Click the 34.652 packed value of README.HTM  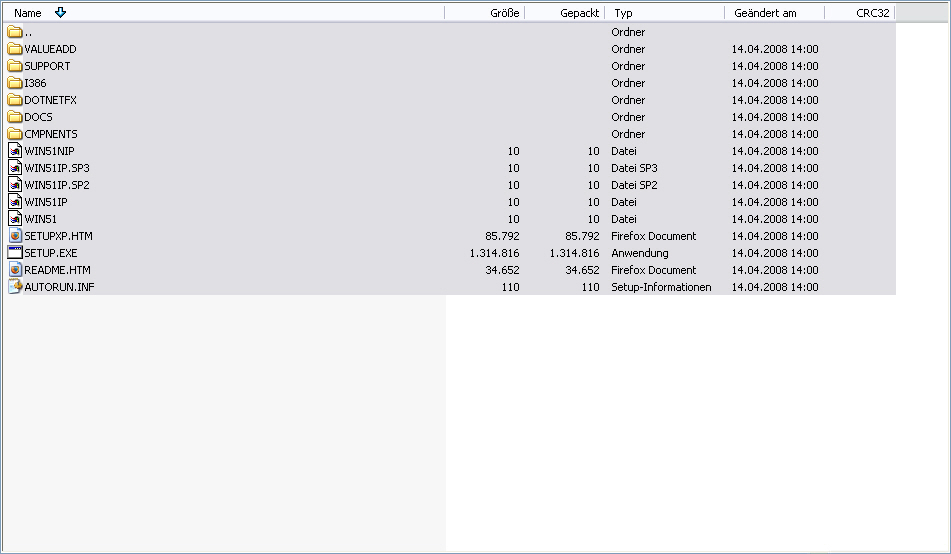coord(582,270)
